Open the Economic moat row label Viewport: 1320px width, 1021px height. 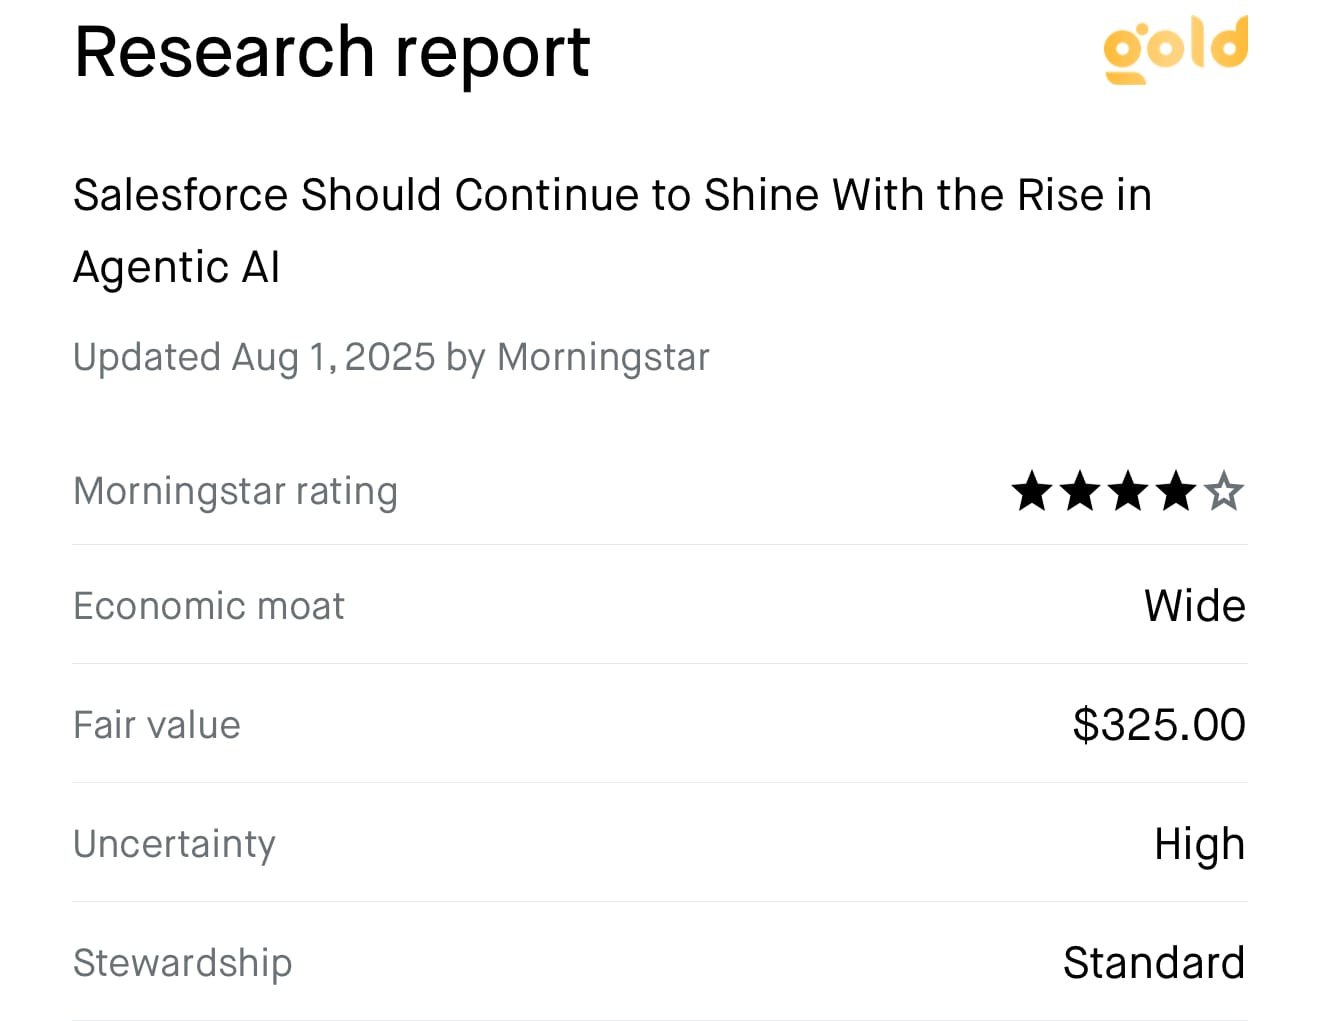tap(209, 606)
